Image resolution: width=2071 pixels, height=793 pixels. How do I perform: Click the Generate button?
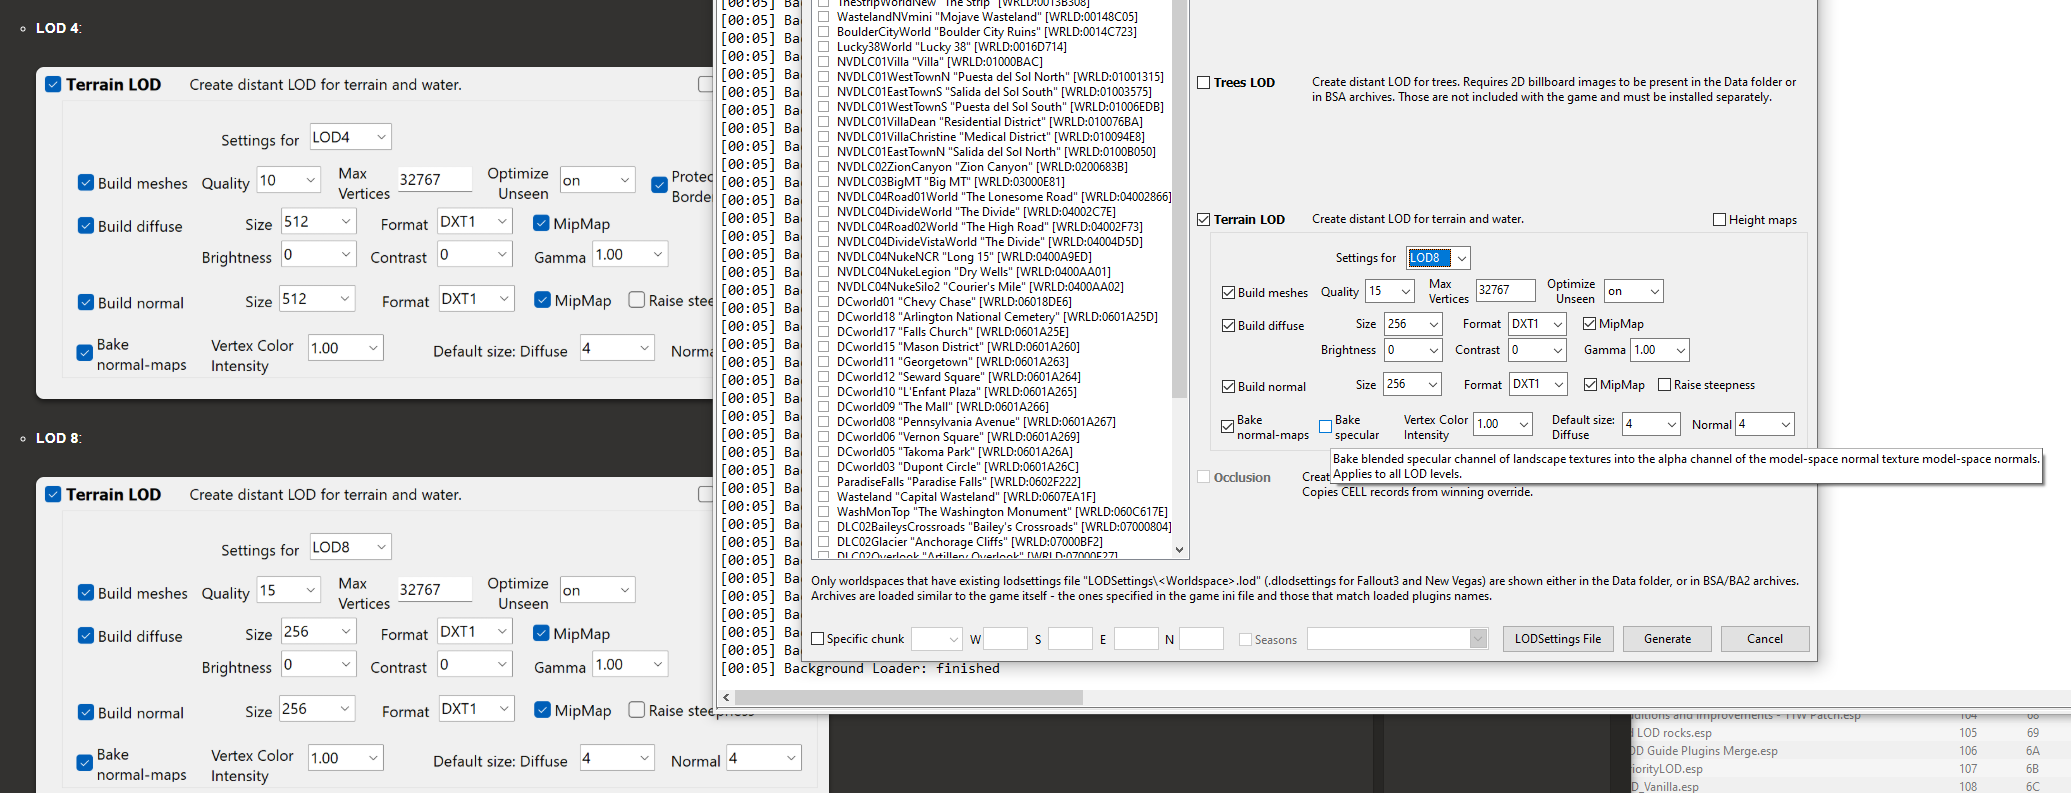point(1667,639)
